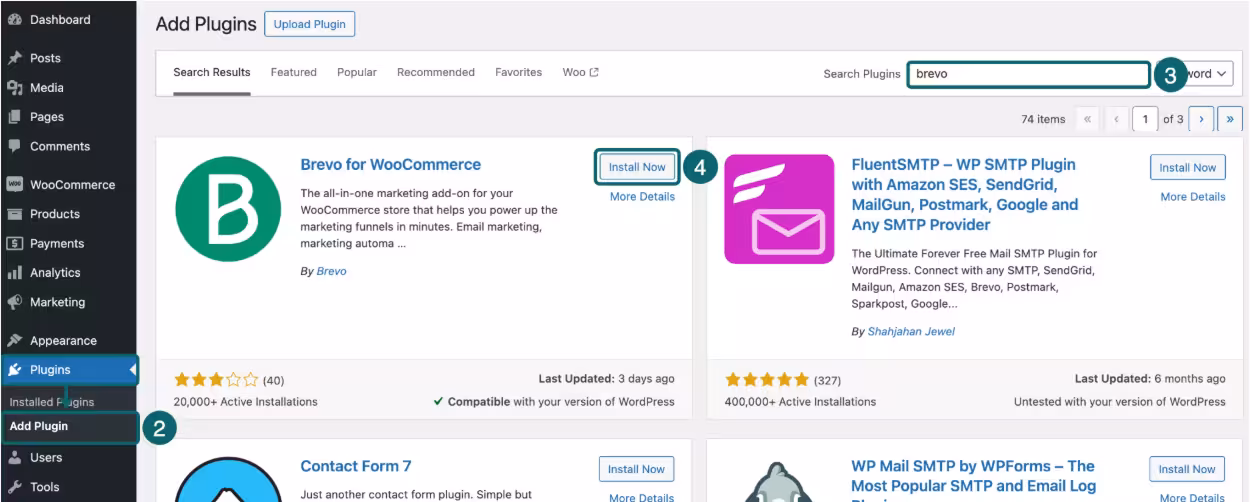Open the Appearance menu item
Image resolution: width=1250 pixels, height=502 pixels.
click(68, 341)
